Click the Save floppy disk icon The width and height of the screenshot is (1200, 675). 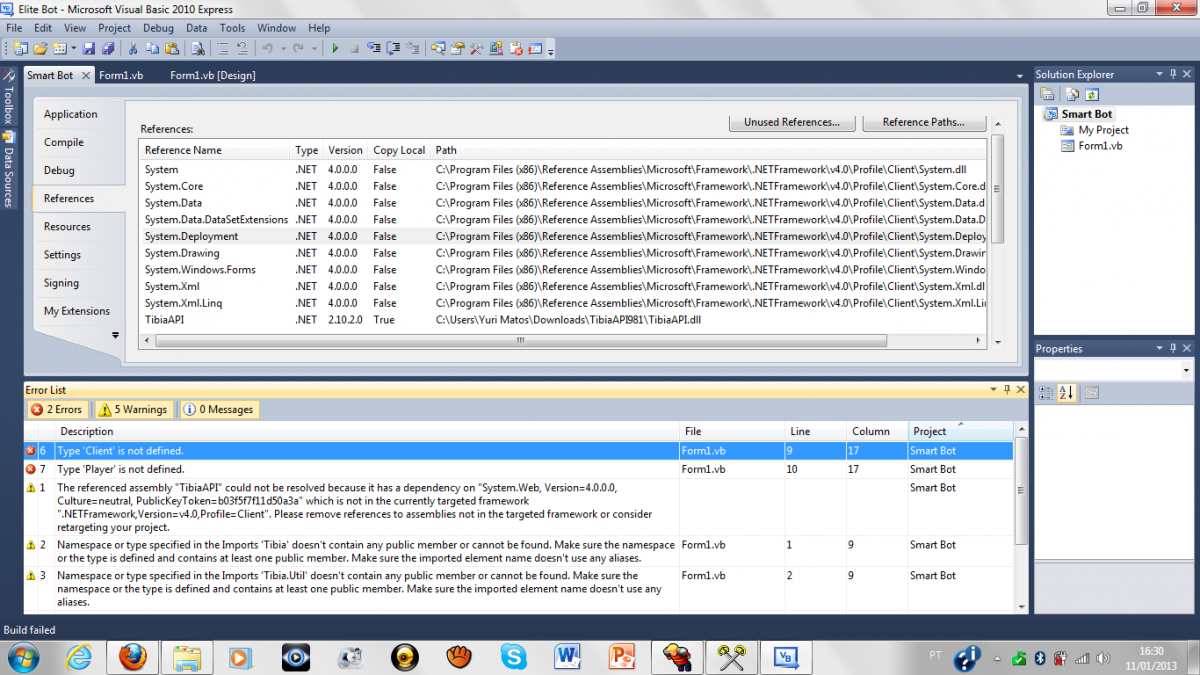pyautogui.click(x=89, y=48)
